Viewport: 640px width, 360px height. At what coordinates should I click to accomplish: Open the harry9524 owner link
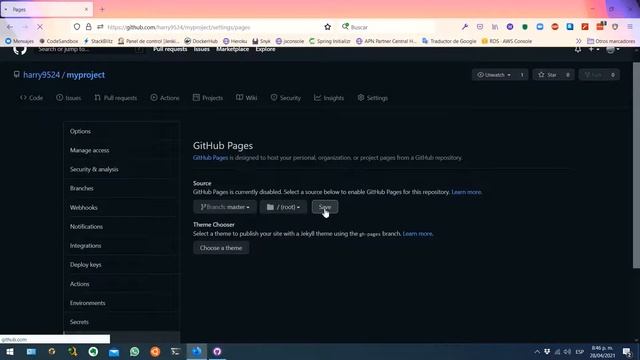point(42,75)
